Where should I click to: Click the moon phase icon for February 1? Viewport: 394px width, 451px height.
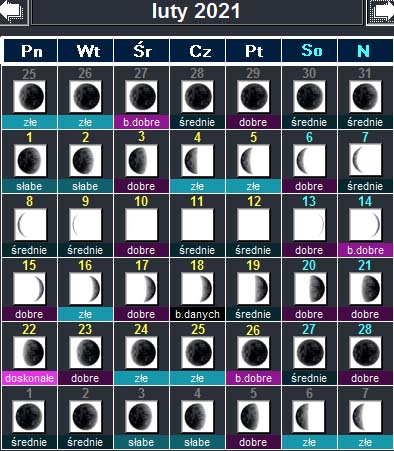point(30,161)
